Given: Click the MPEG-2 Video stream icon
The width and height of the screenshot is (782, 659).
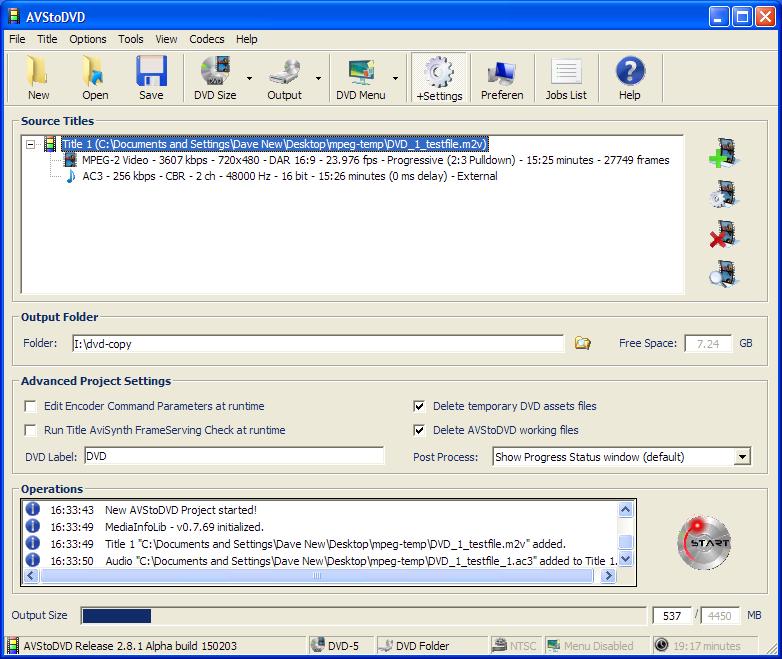Looking at the screenshot, I should (71, 160).
